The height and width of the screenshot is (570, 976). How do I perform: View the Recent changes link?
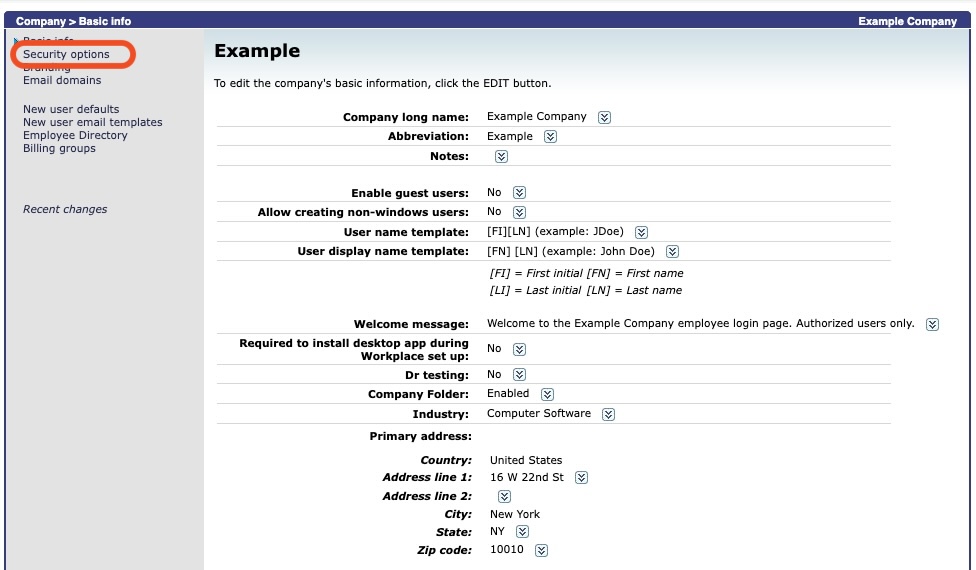65,209
